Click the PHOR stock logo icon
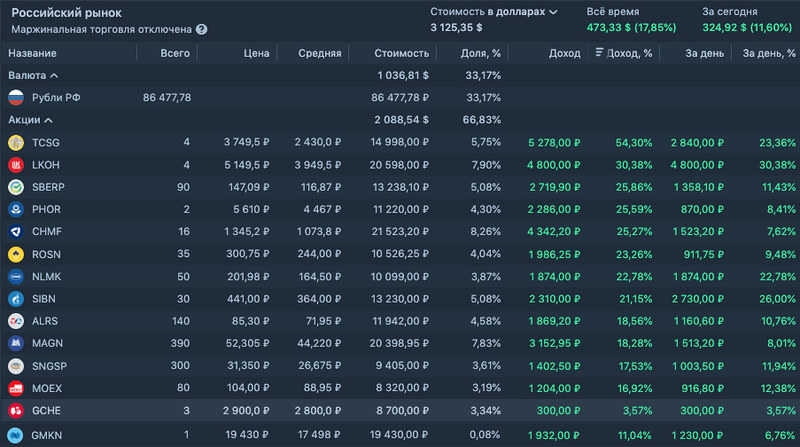The height and width of the screenshot is (447, 800). click(16, 209)
